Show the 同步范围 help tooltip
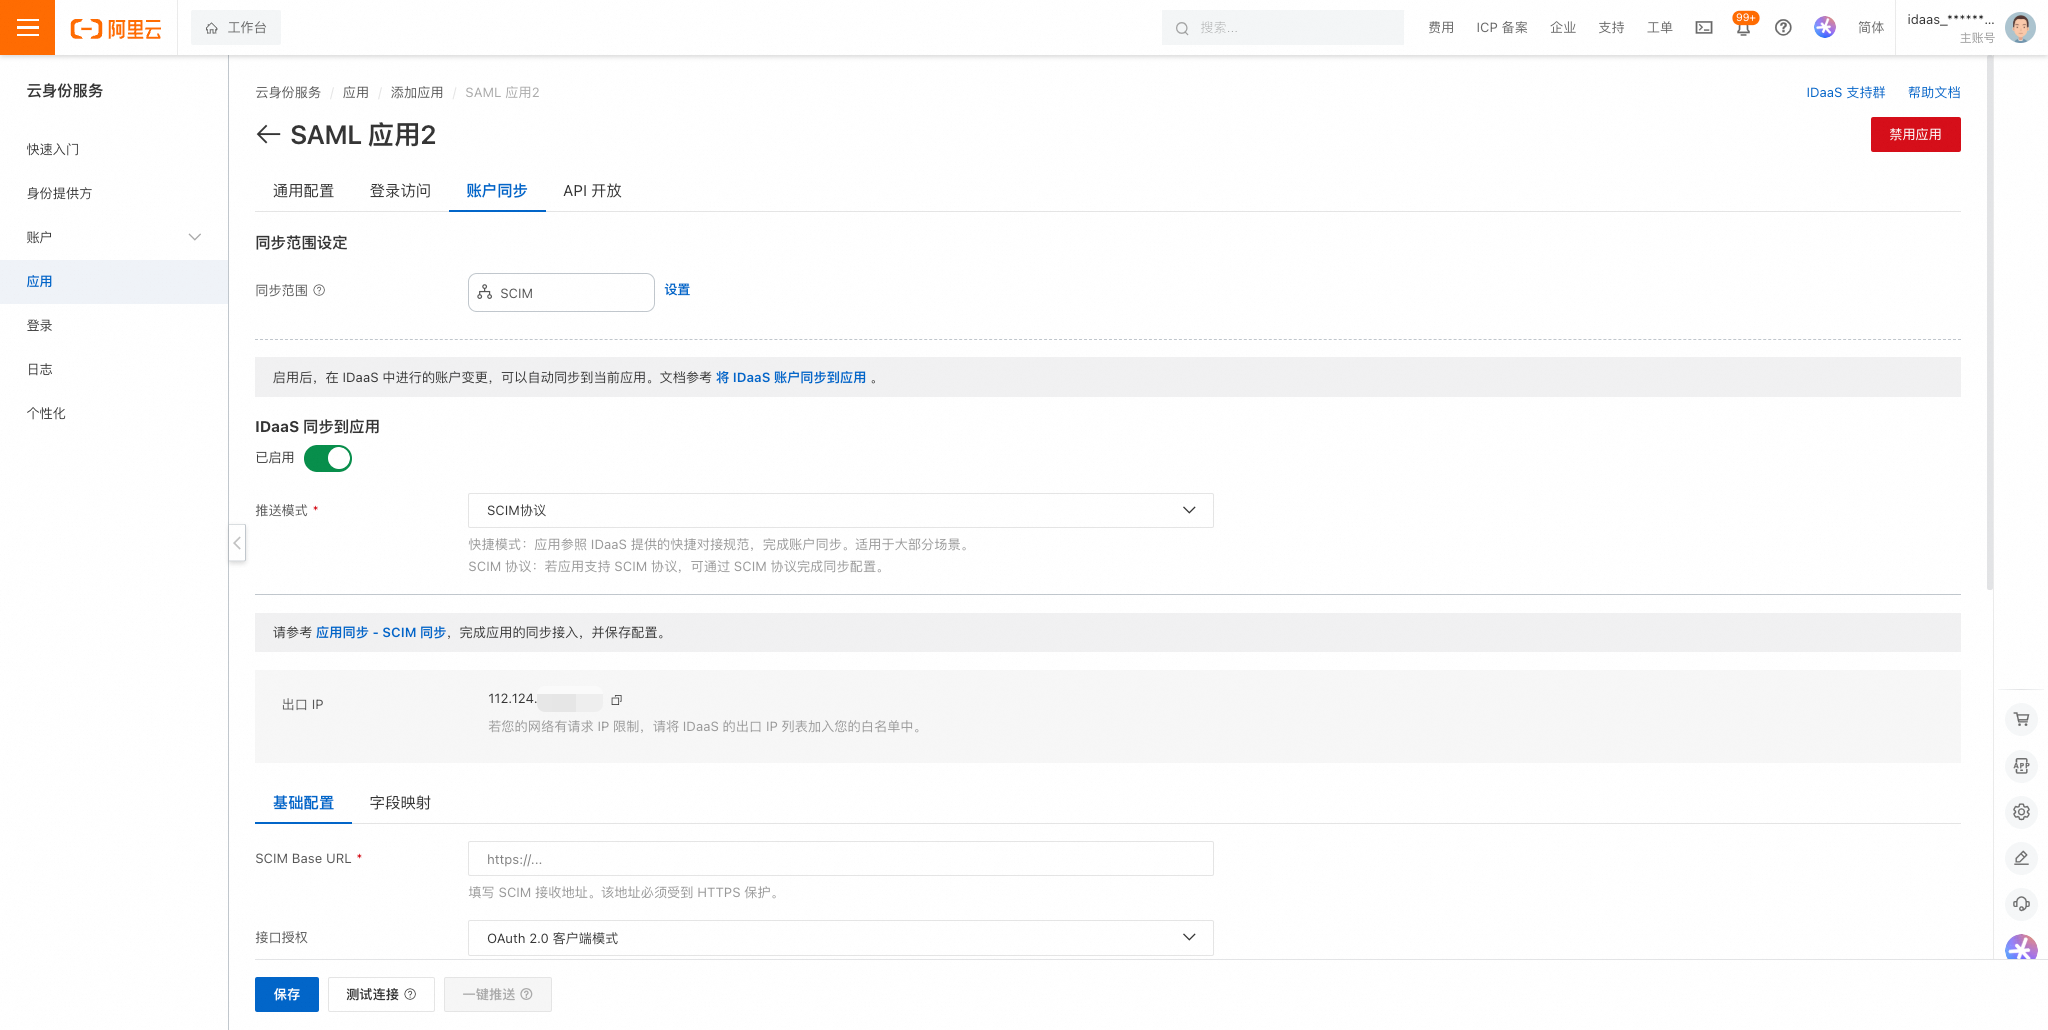 click(x=320, y=291)
